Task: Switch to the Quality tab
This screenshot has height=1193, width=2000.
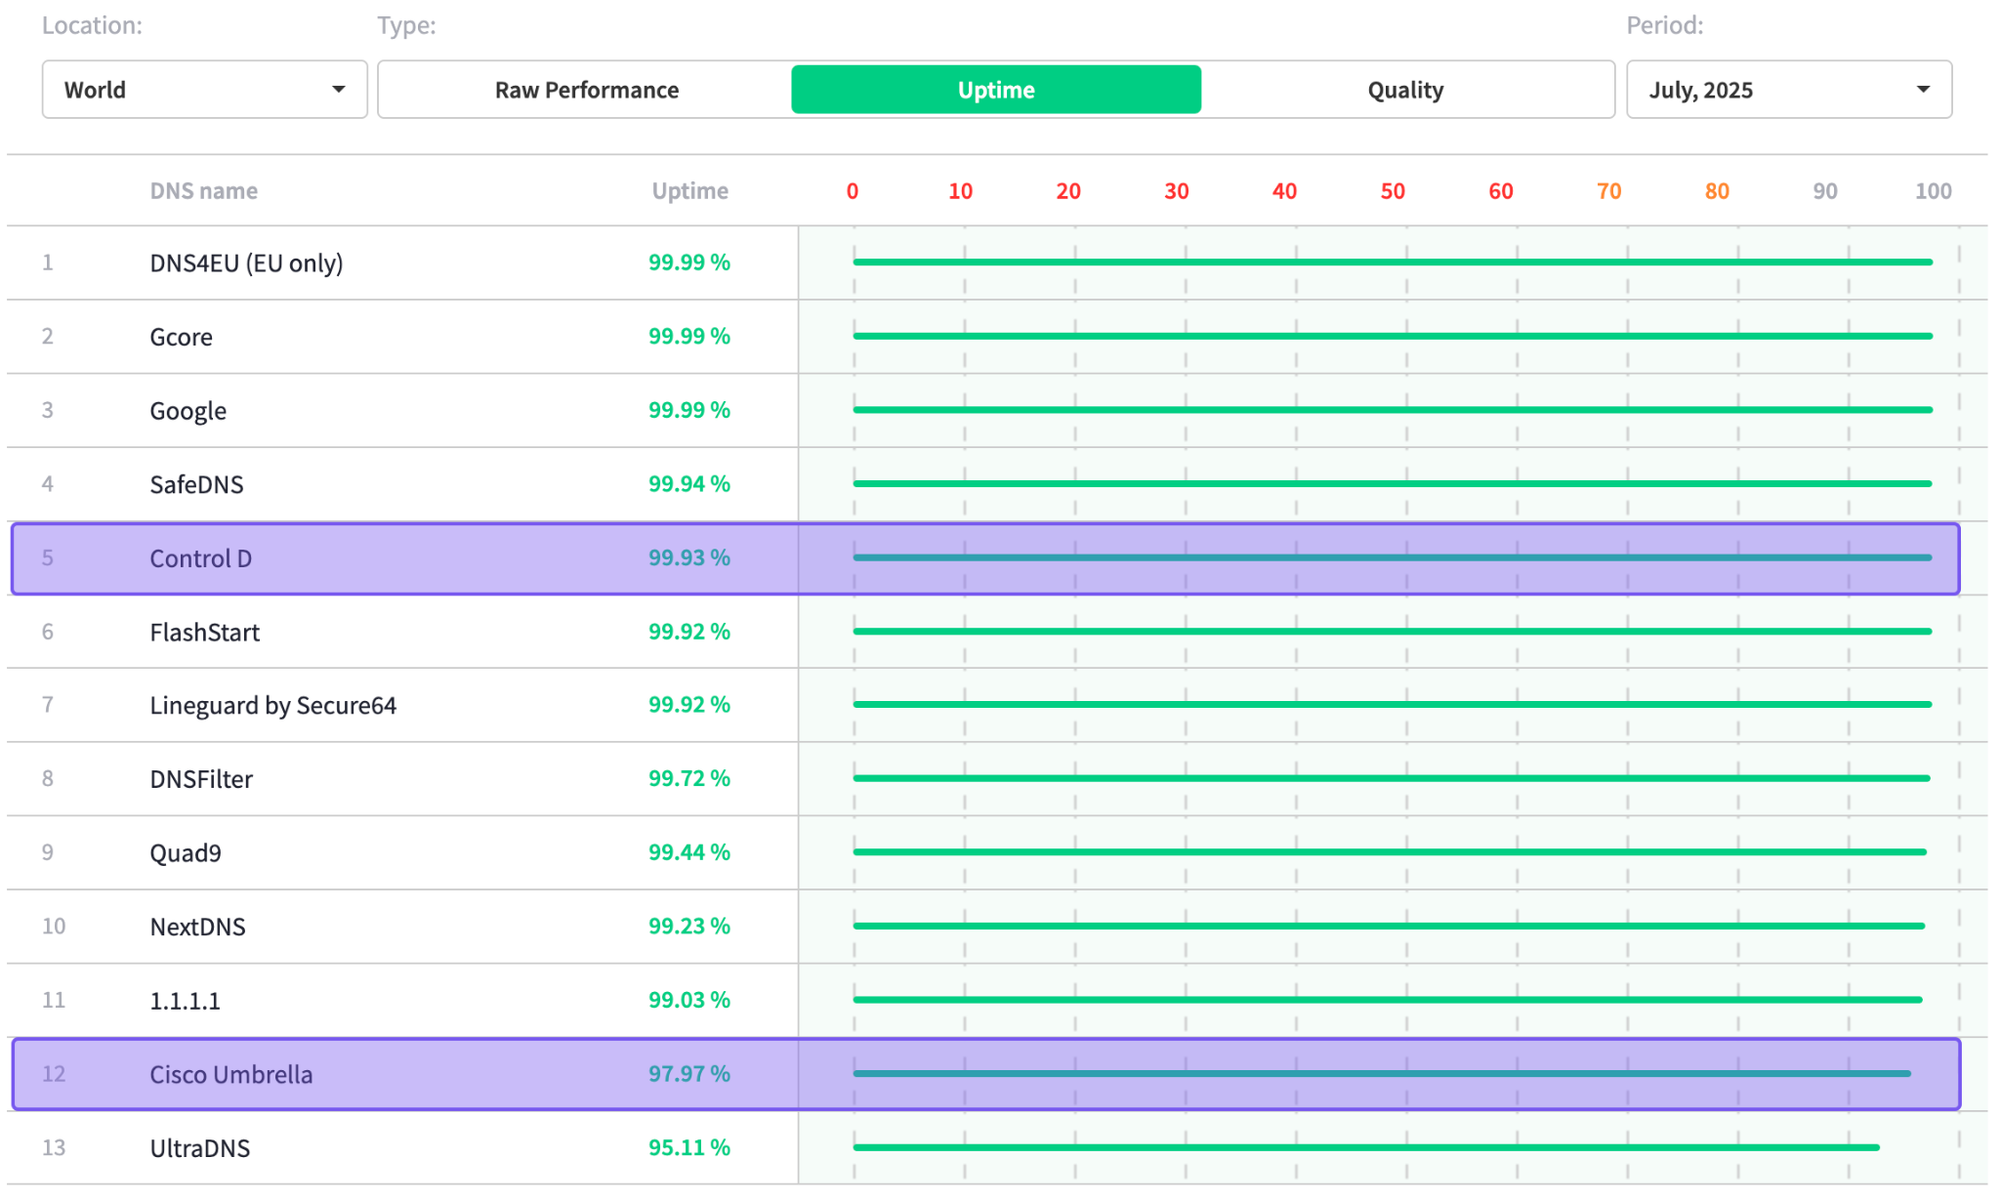Action: click(1405, 90)
